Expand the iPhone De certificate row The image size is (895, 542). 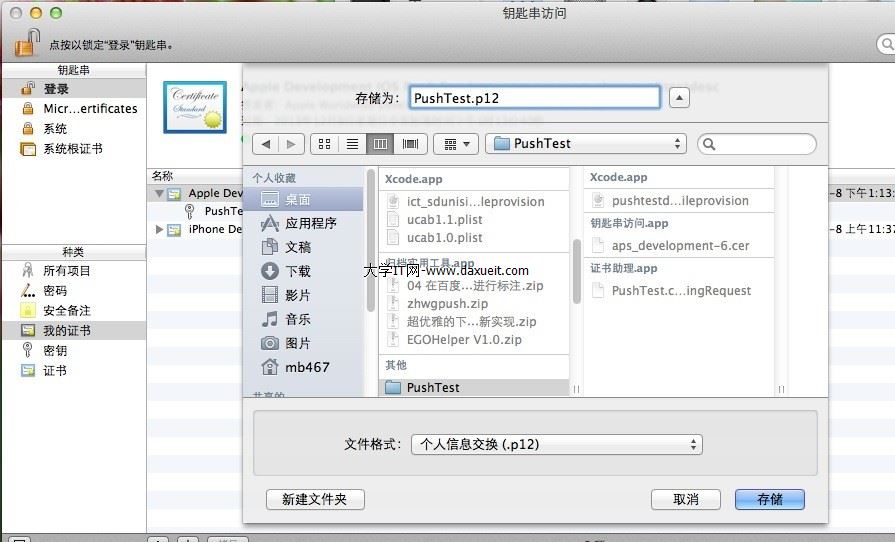pos(159,229)
